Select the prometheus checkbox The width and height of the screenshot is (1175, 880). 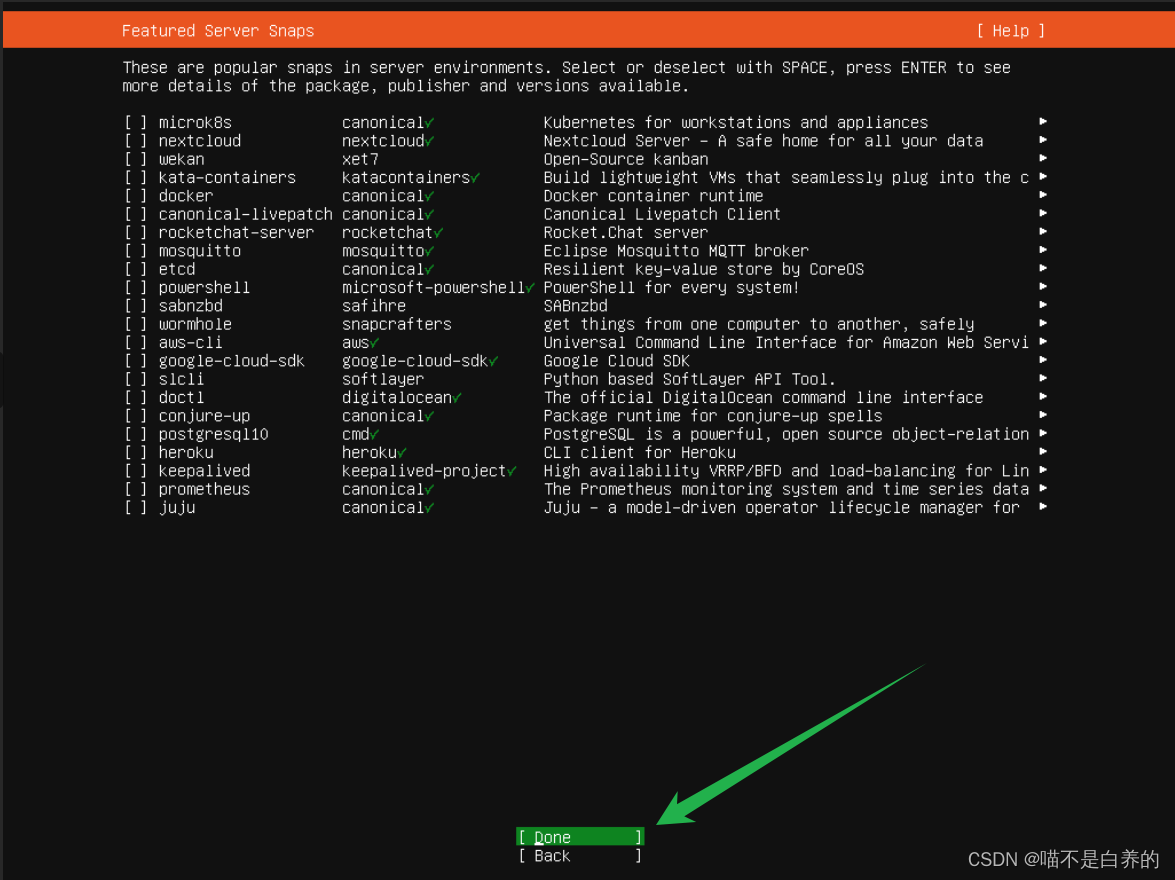136,489
